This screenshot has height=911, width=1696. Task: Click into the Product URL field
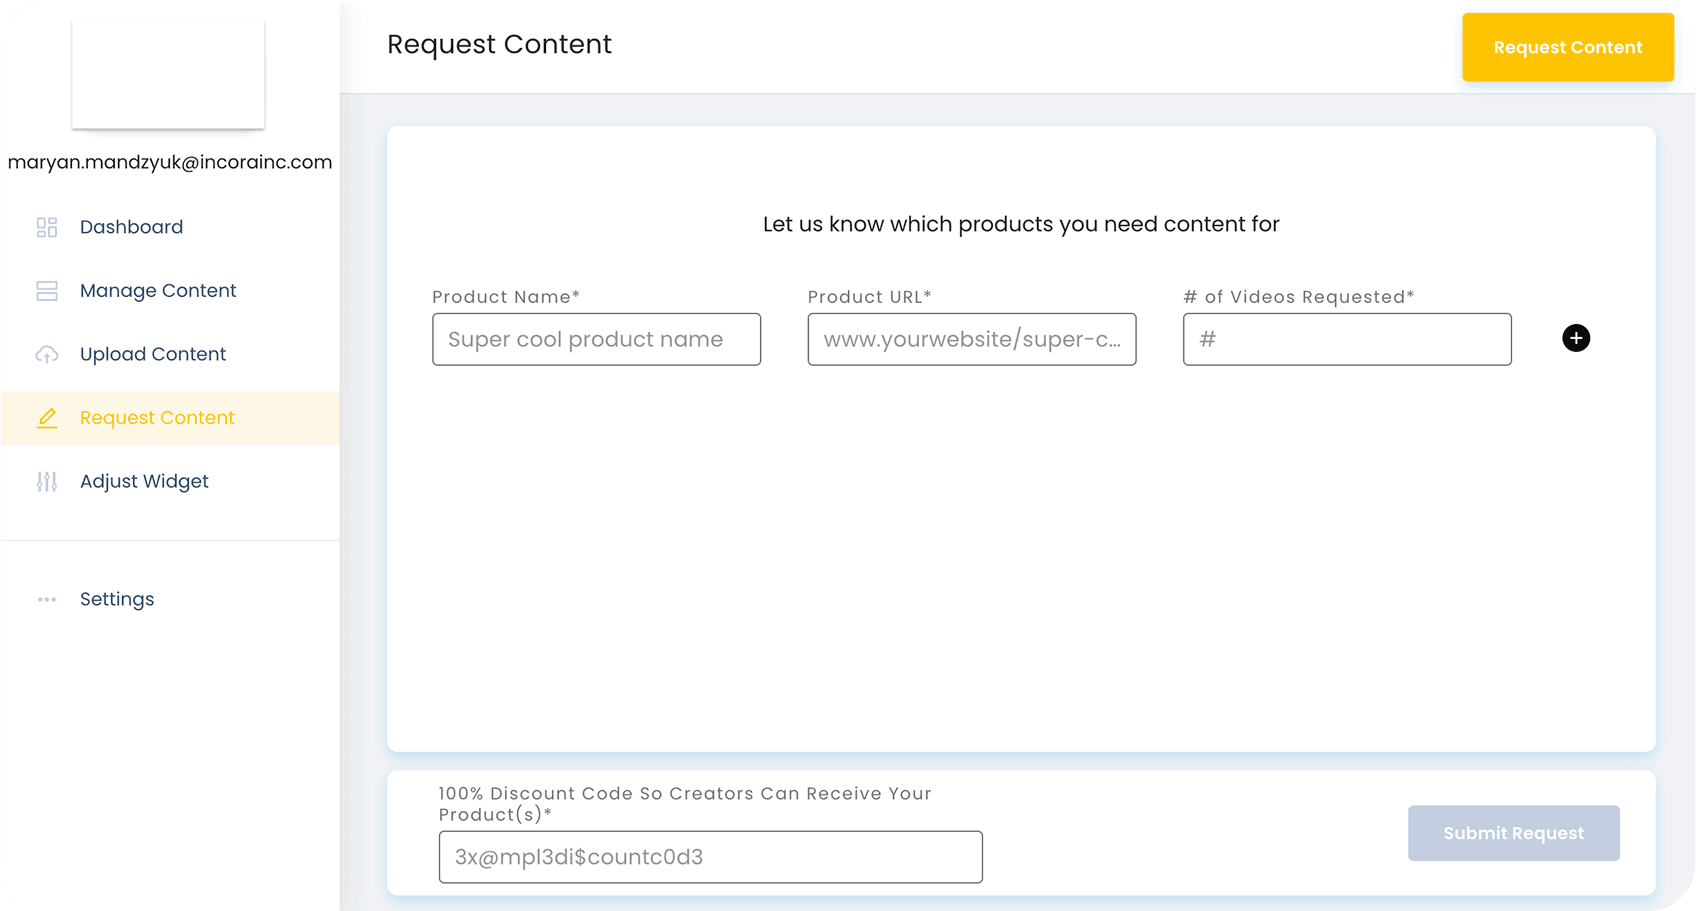(x=971, y=339)
